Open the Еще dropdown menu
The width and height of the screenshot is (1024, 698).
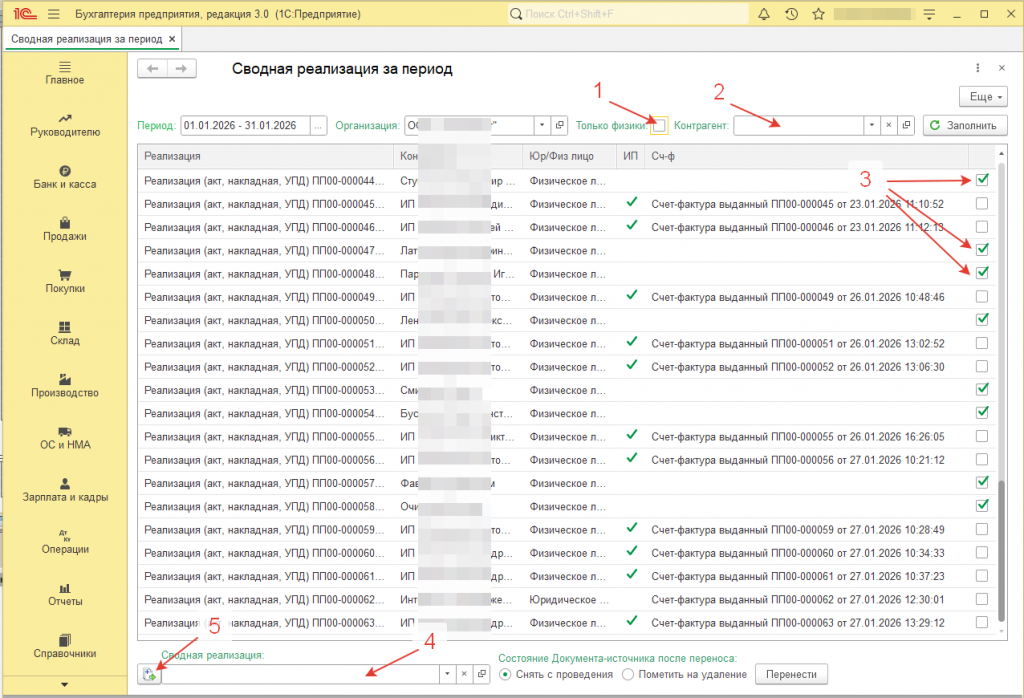click(x=984, y=97)
